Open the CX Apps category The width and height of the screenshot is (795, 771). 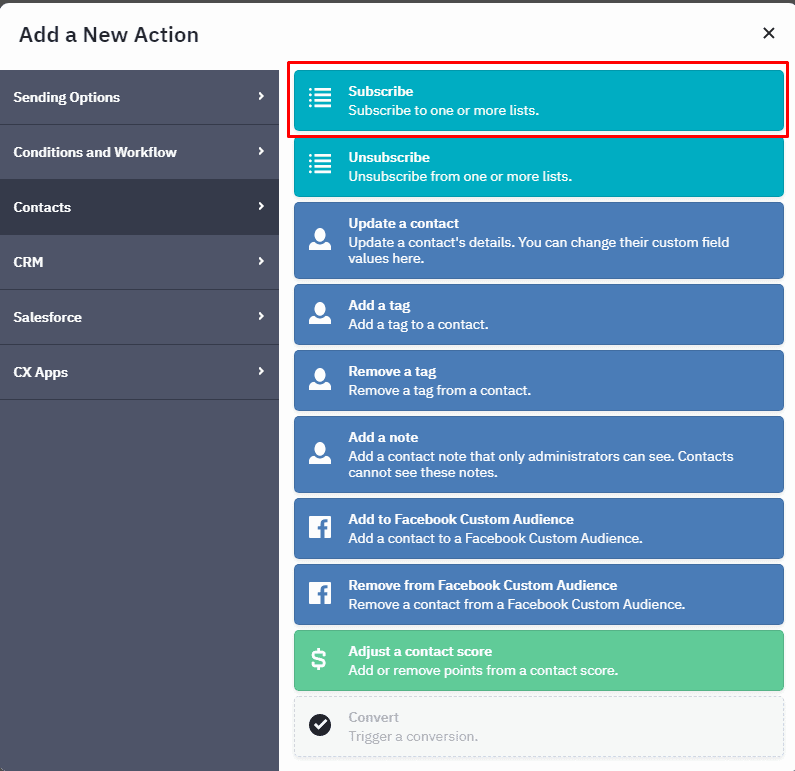pyautogui.click(x=139, y=372)
